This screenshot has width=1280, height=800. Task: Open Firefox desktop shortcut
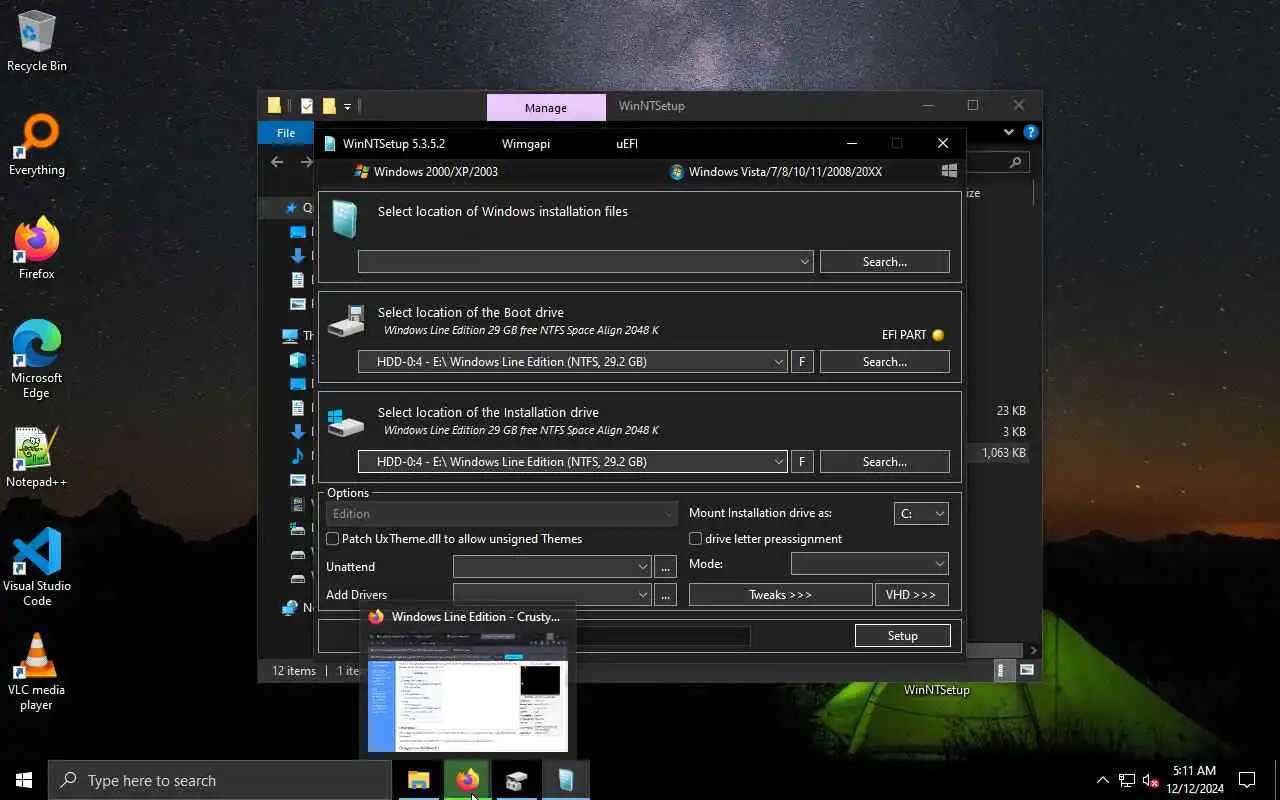coord(37,249)
